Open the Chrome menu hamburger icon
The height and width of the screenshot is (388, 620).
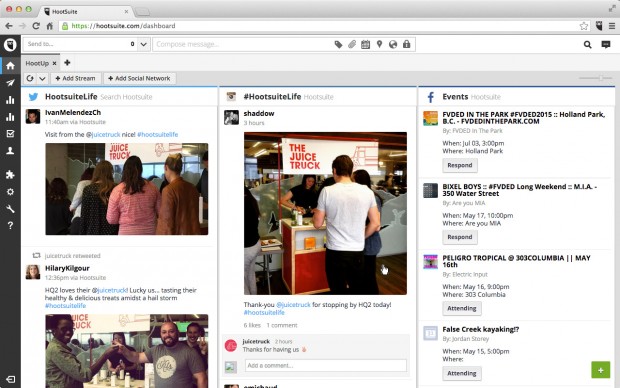point(612,26)
